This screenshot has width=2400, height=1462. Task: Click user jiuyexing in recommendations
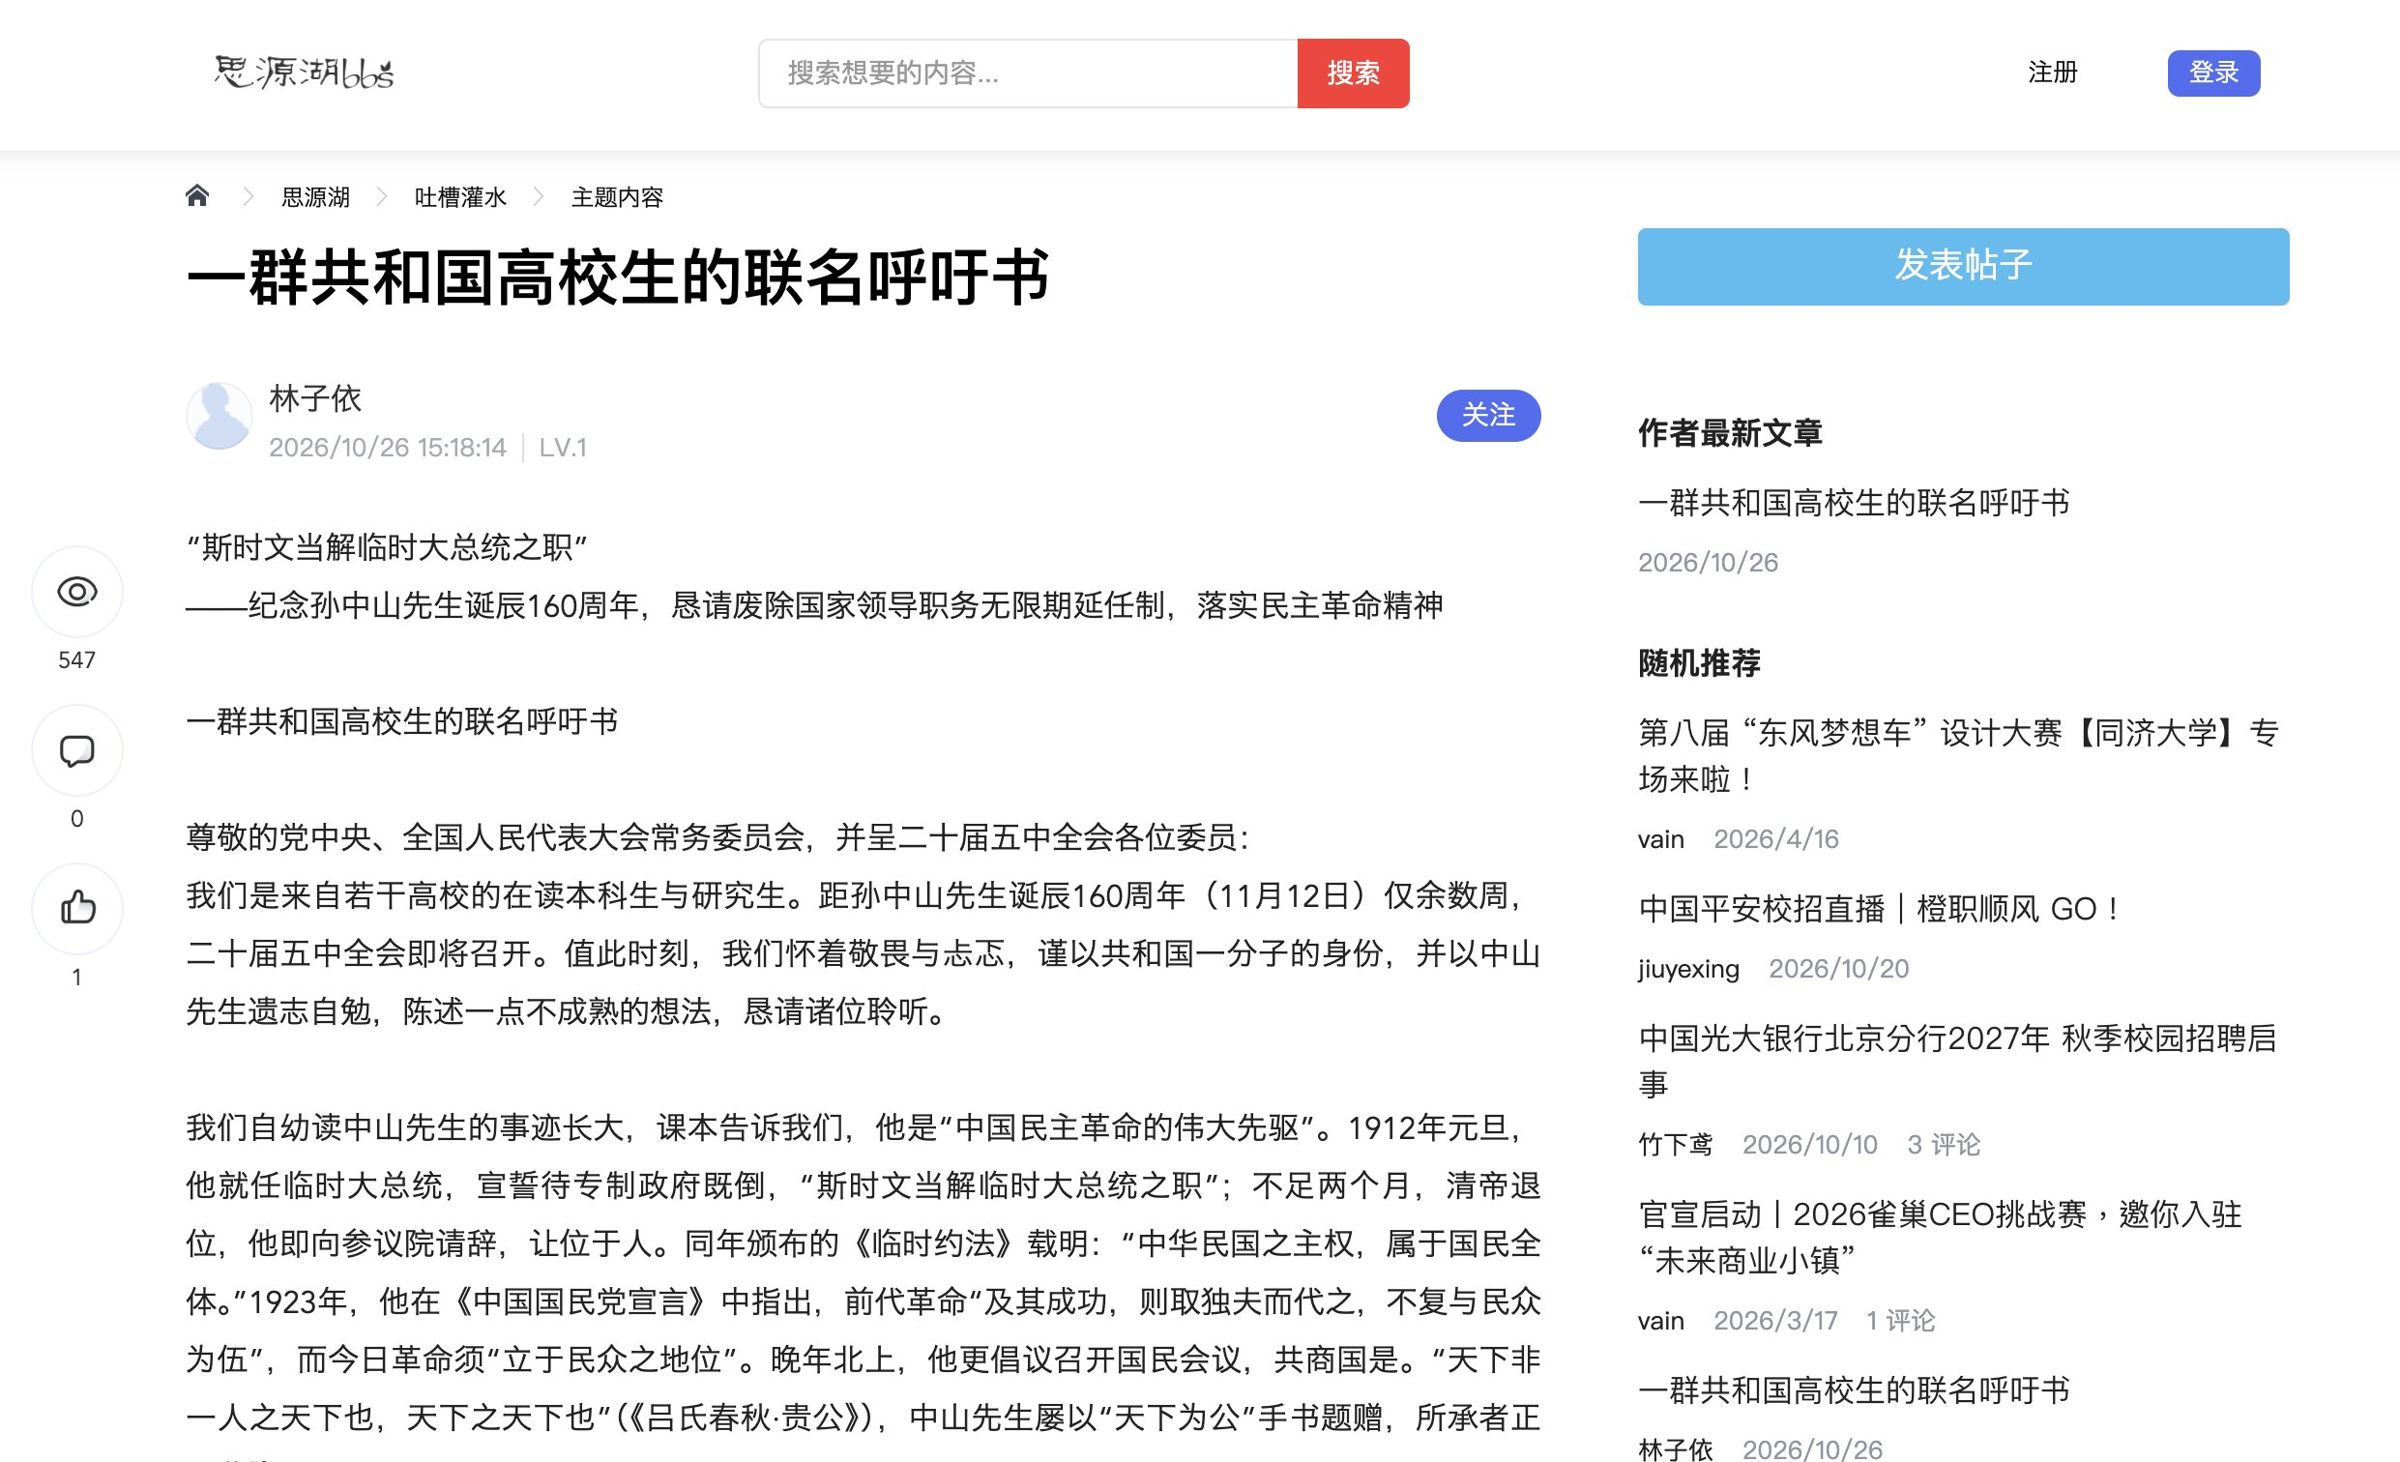tap(1689, 968)
